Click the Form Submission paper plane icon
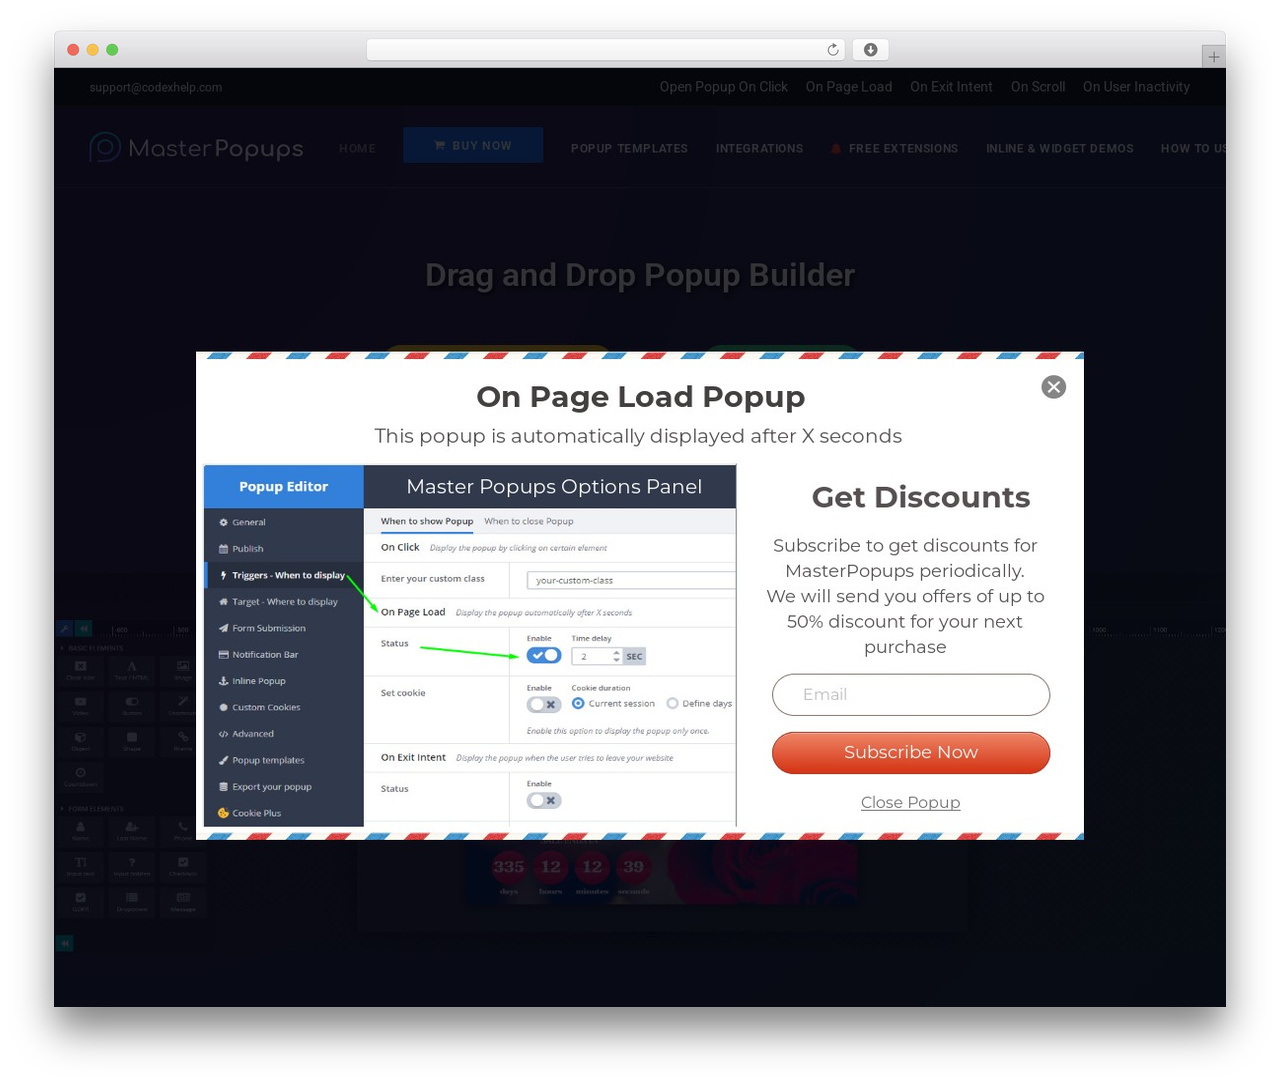The width and height of the screenshot is (1280, 1084). coord(223,628)
